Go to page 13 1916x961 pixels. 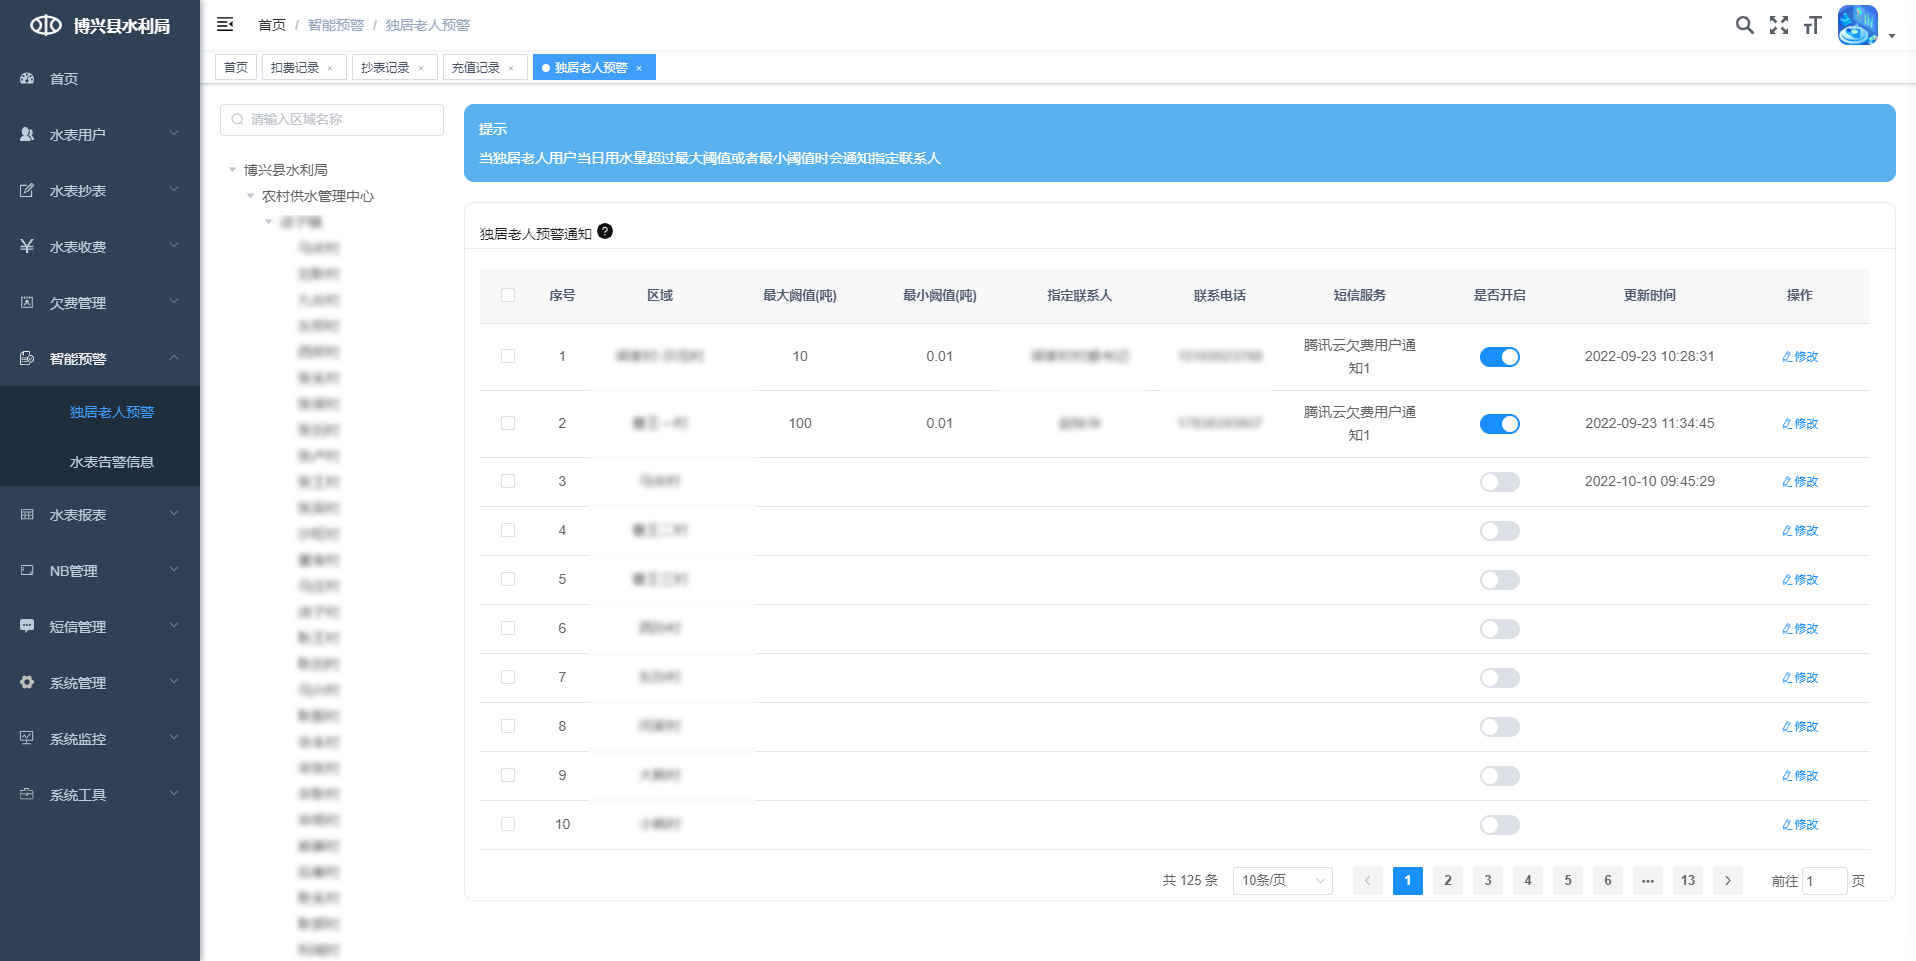coord(1687,880)
